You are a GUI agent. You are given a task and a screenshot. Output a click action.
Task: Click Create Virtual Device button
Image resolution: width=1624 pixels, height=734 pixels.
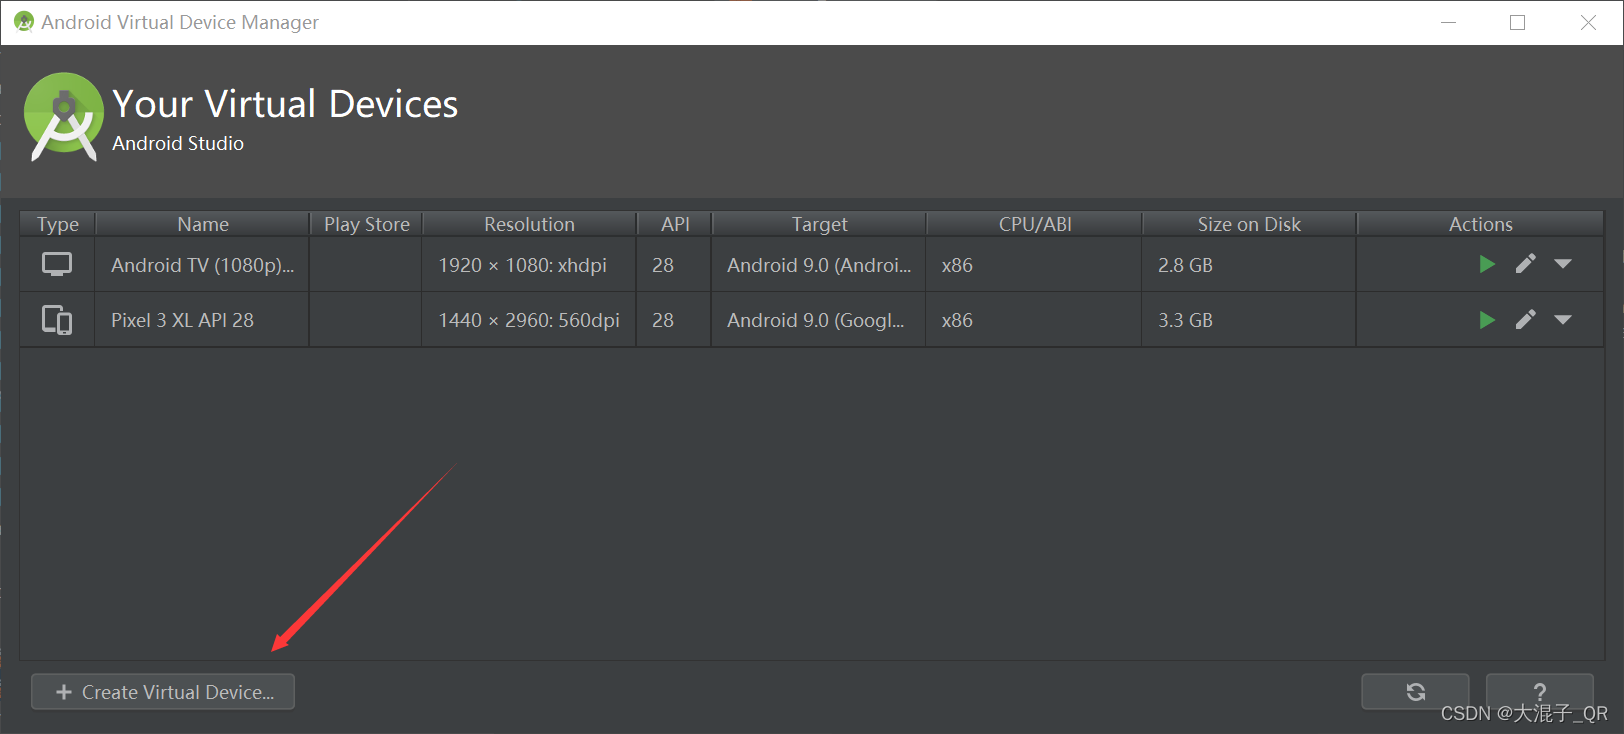tap(163, 692)
